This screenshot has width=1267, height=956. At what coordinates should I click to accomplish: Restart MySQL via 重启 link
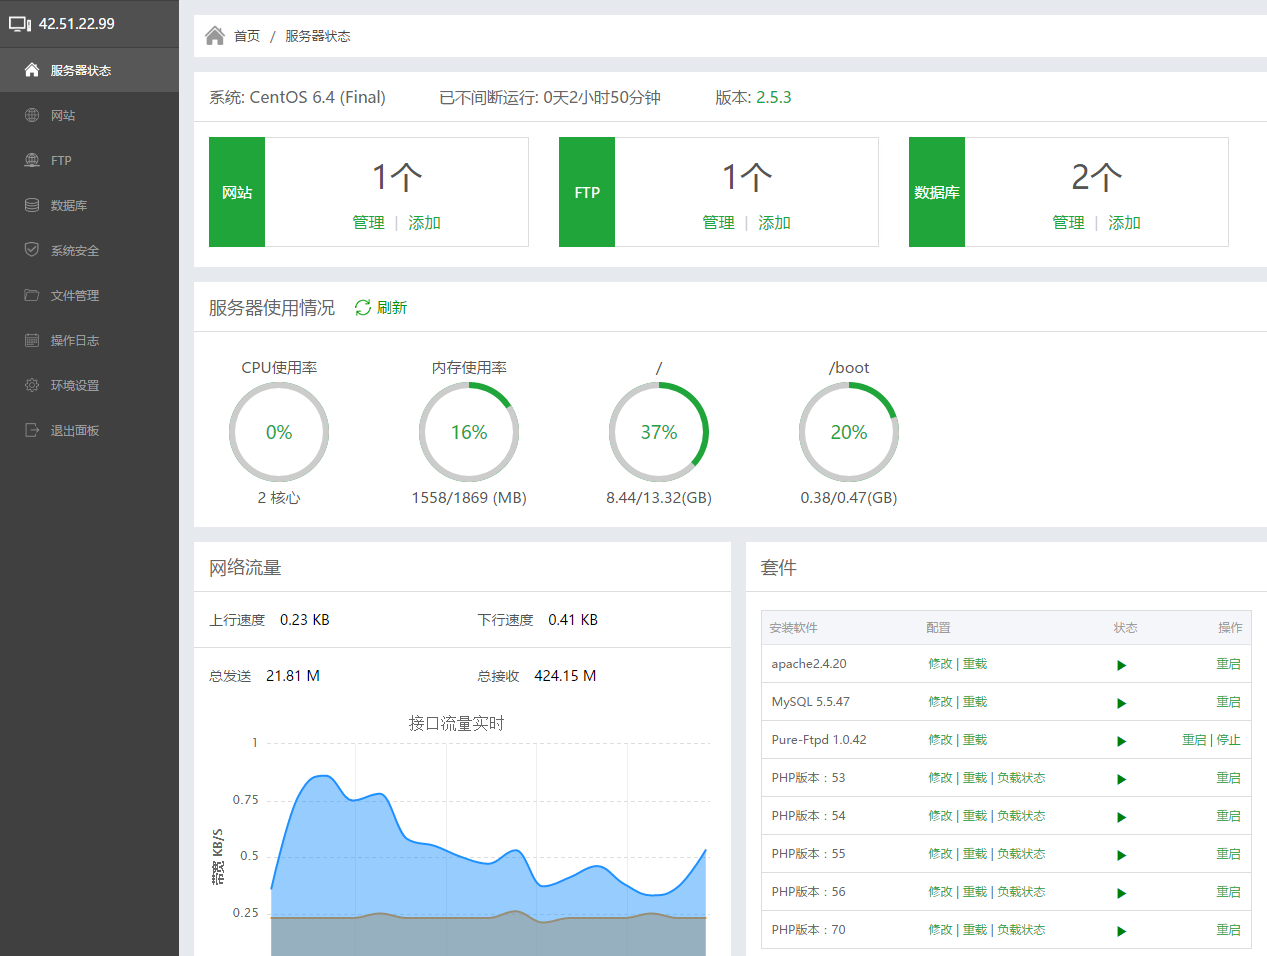1228,702
